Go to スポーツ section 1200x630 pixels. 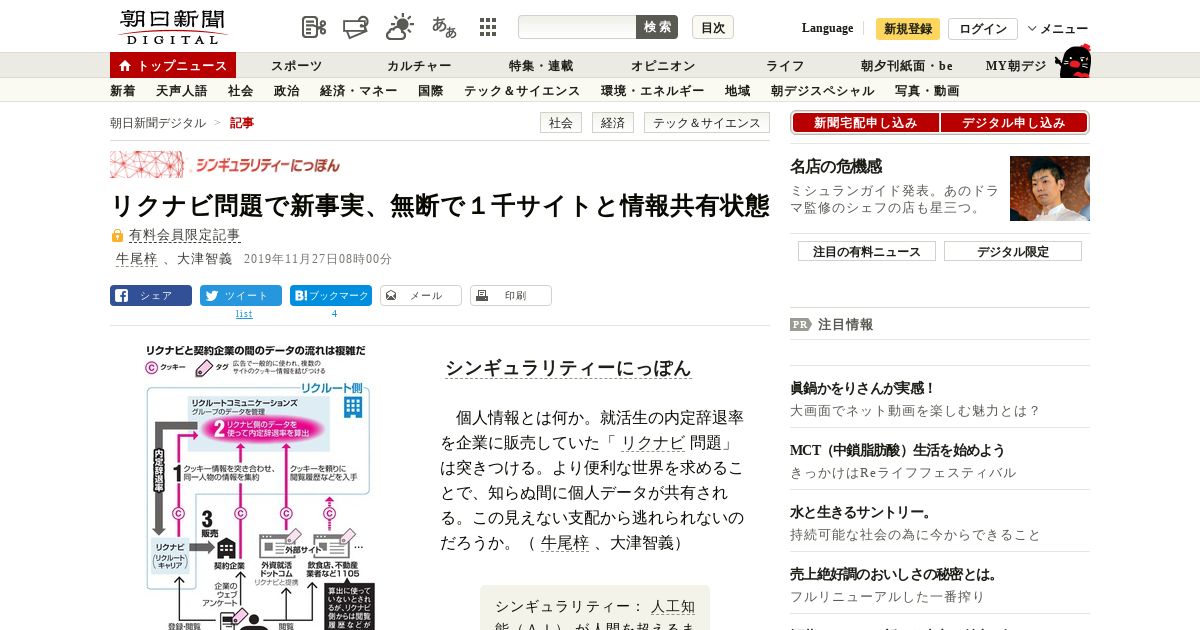296,66
